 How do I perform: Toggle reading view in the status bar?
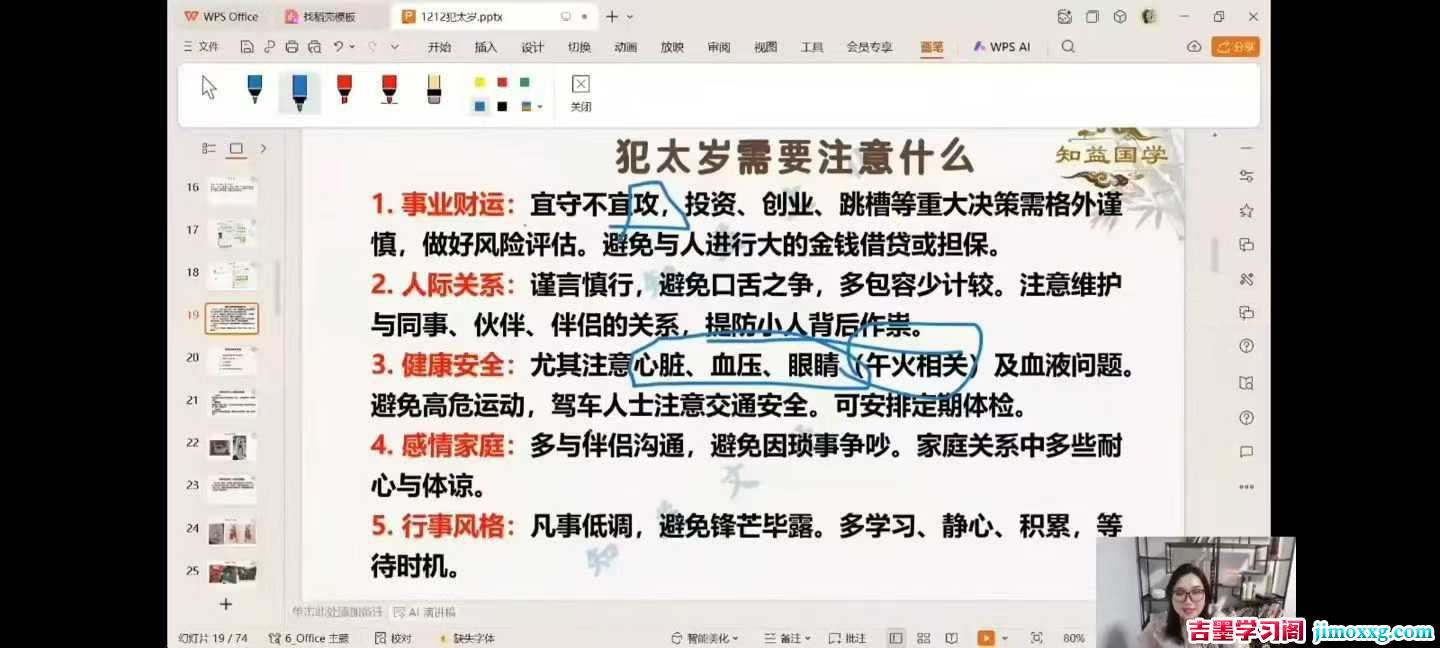[952, 637]
